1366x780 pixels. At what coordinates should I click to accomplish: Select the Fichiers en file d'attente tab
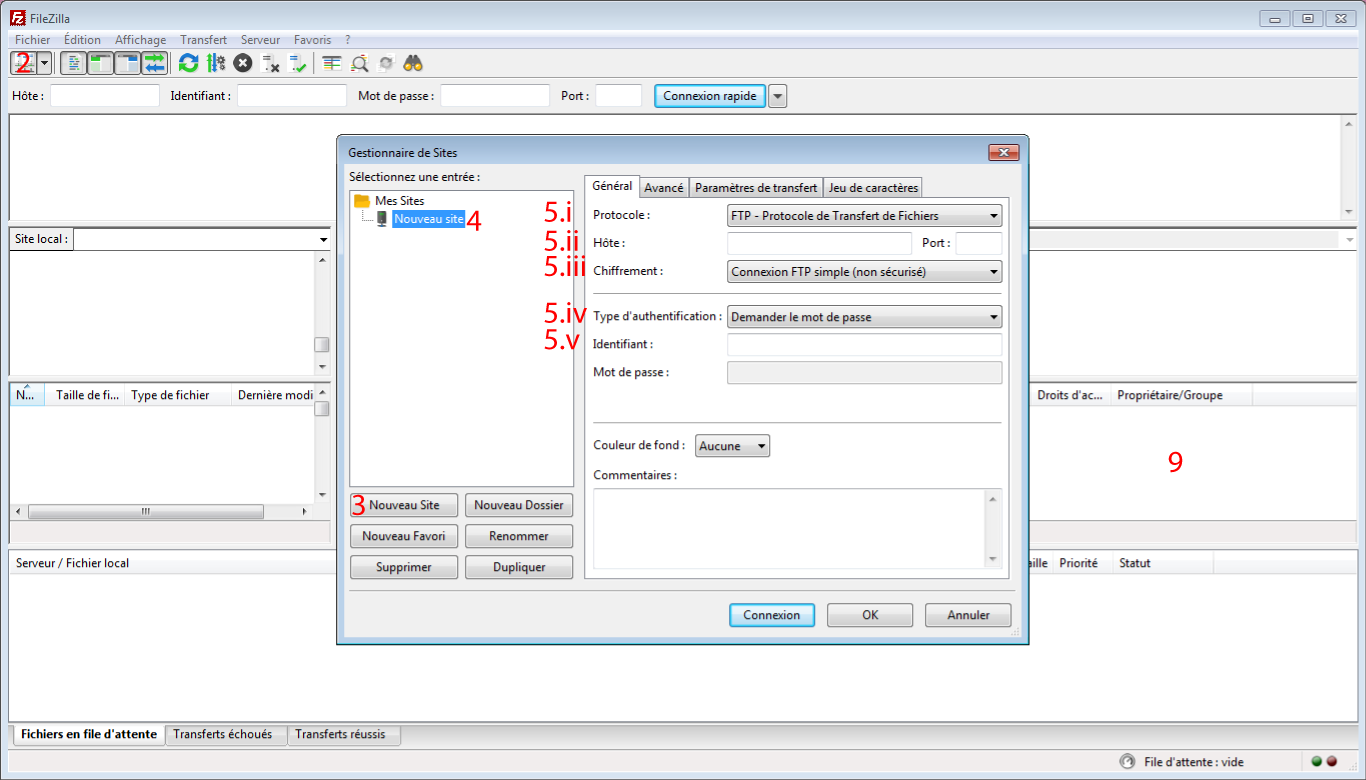tap(88, 734)
